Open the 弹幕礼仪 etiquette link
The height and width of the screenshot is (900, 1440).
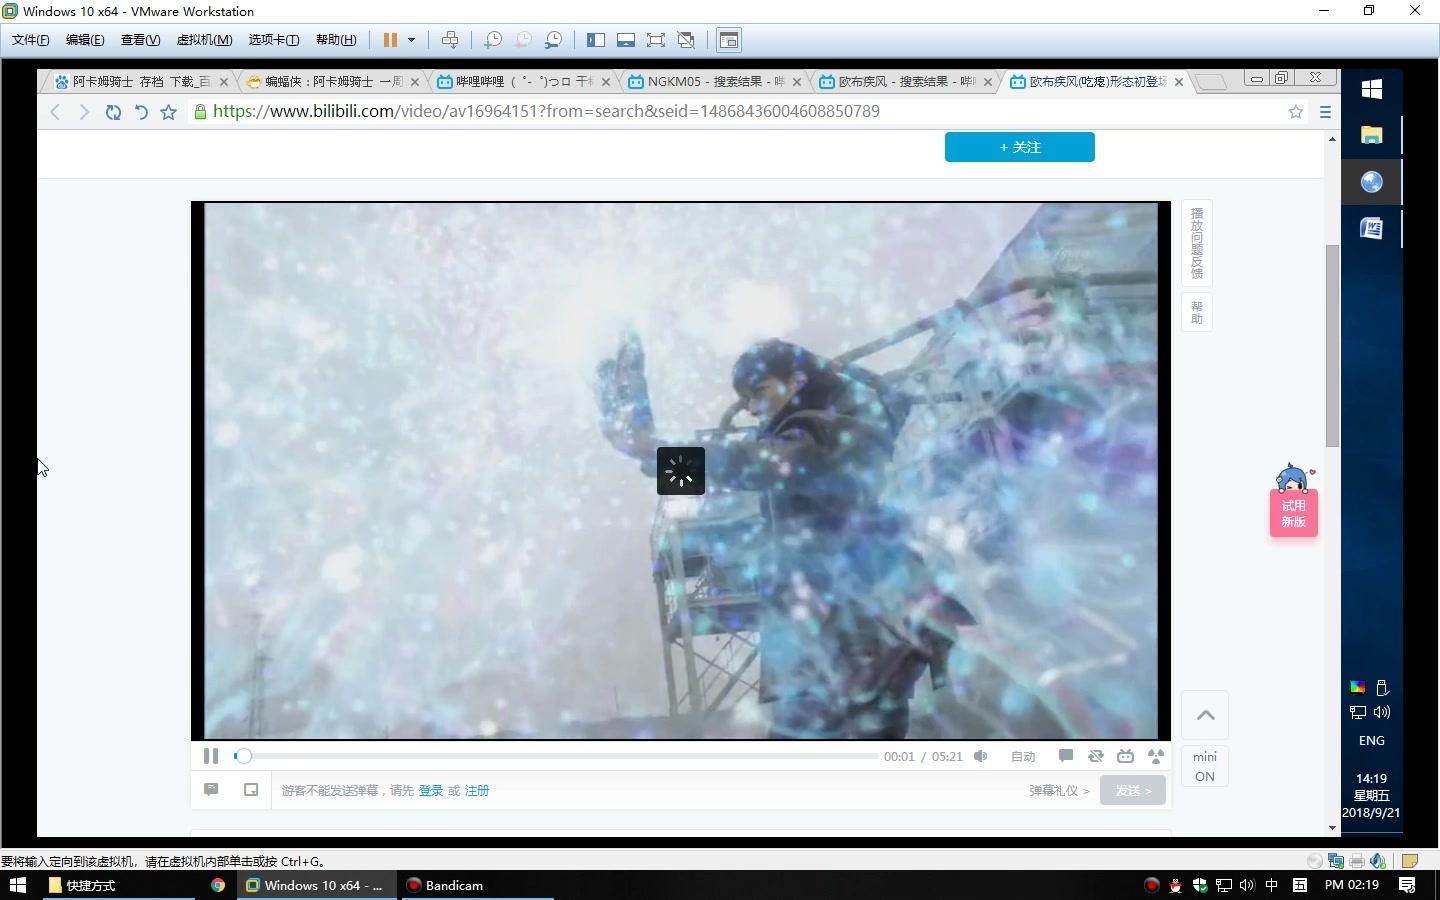click(1059, 790)
